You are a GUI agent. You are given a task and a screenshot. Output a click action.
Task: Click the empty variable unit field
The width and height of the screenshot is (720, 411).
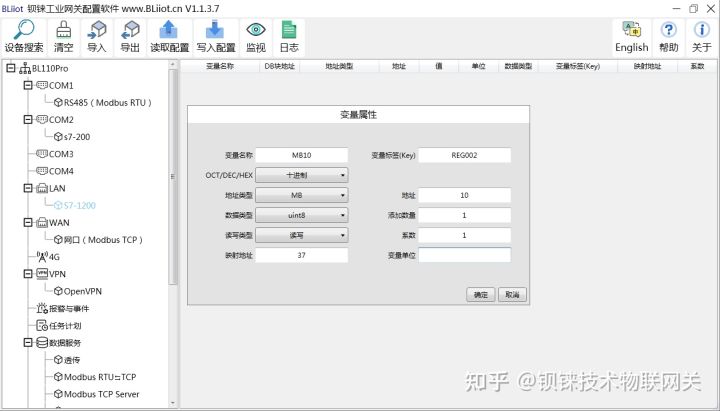click(464, 255)
